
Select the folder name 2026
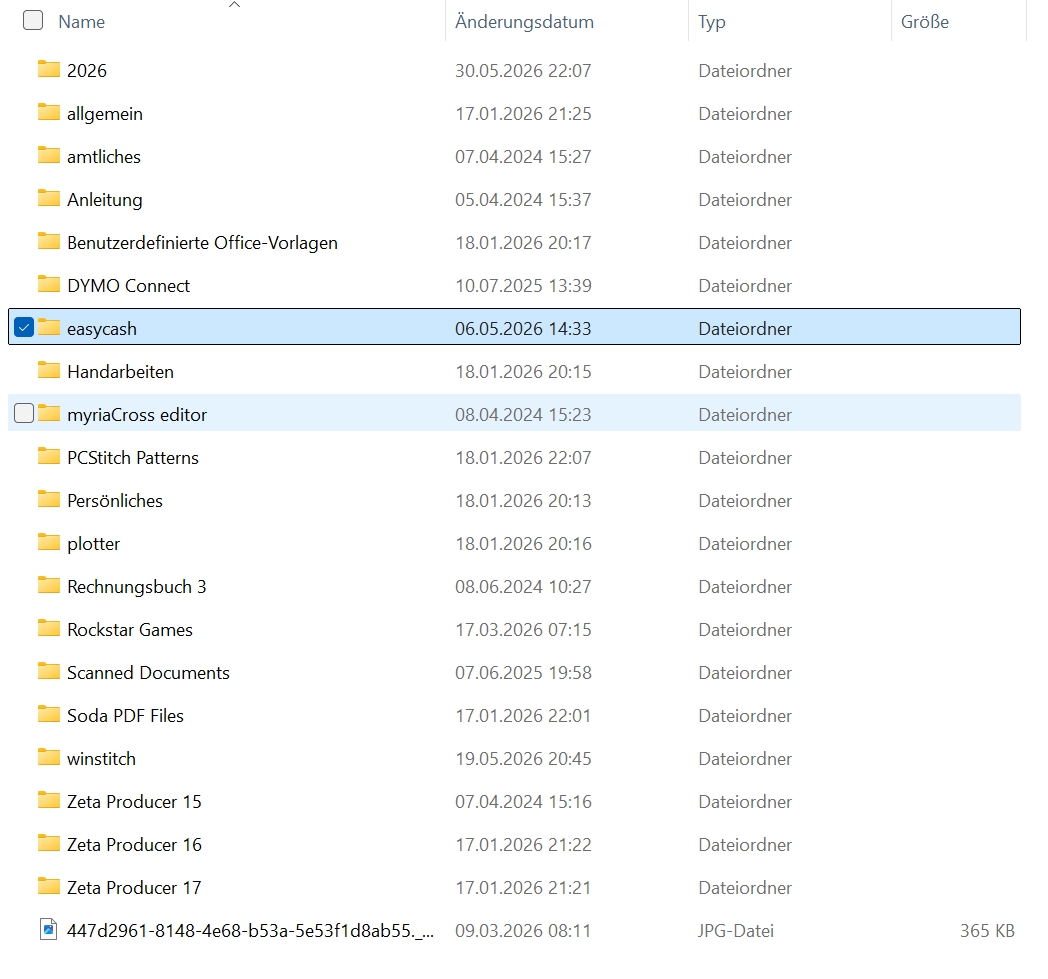click(x=87, y=71)
